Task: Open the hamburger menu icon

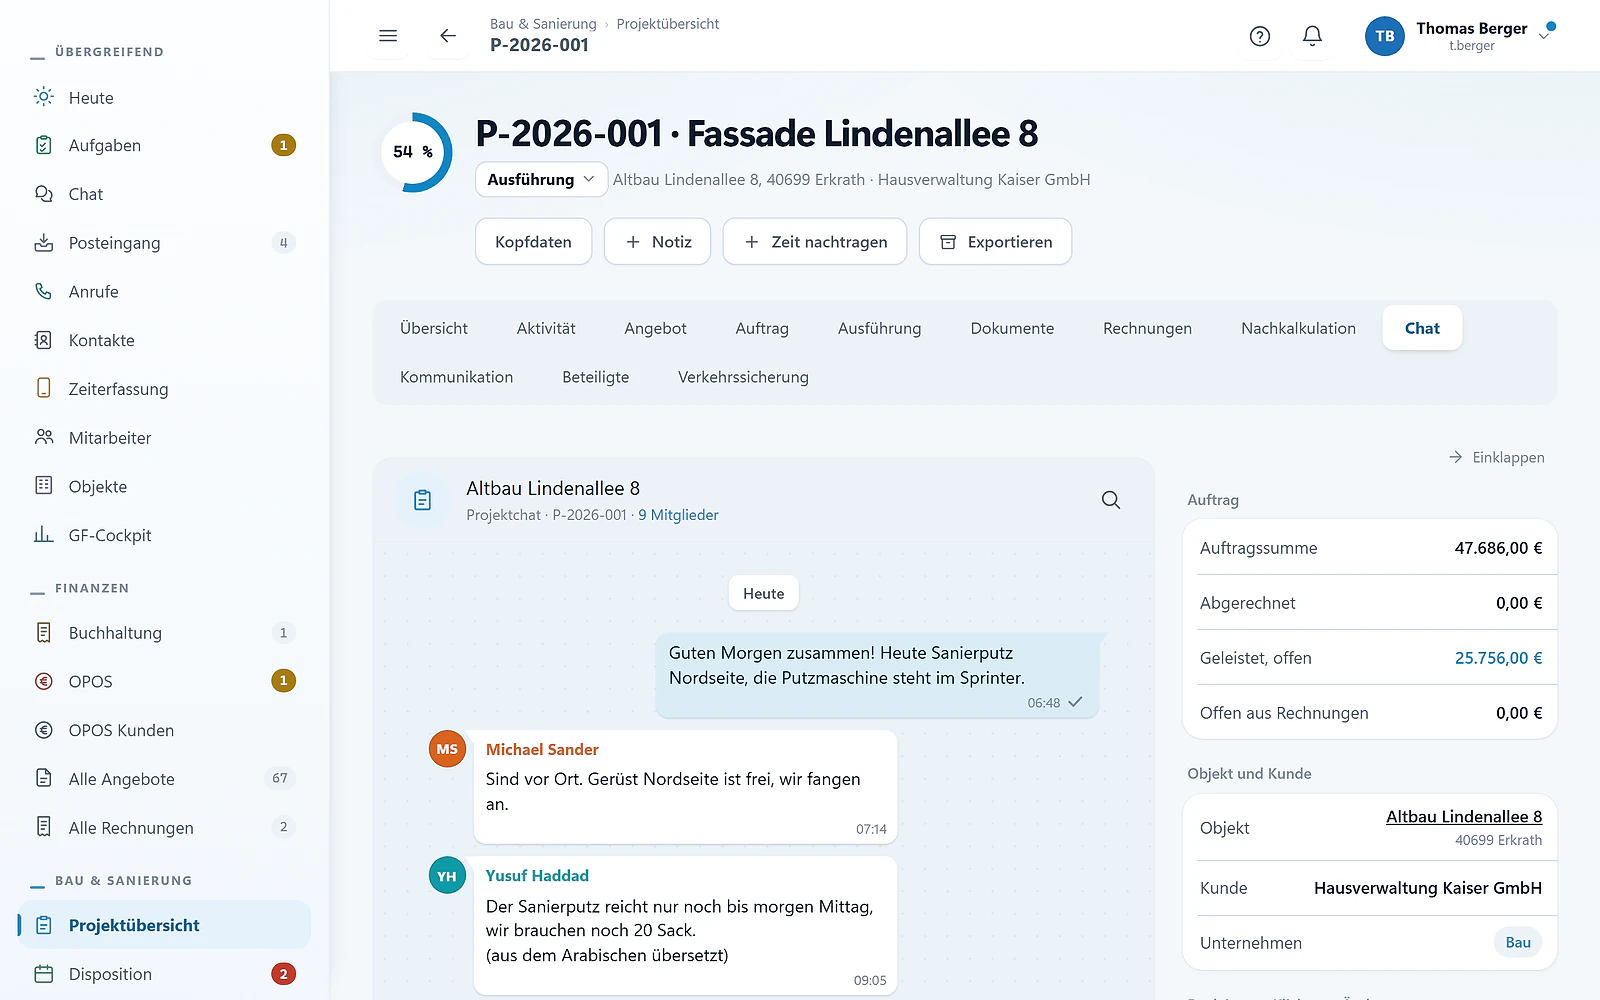Action: coord(388,36)
